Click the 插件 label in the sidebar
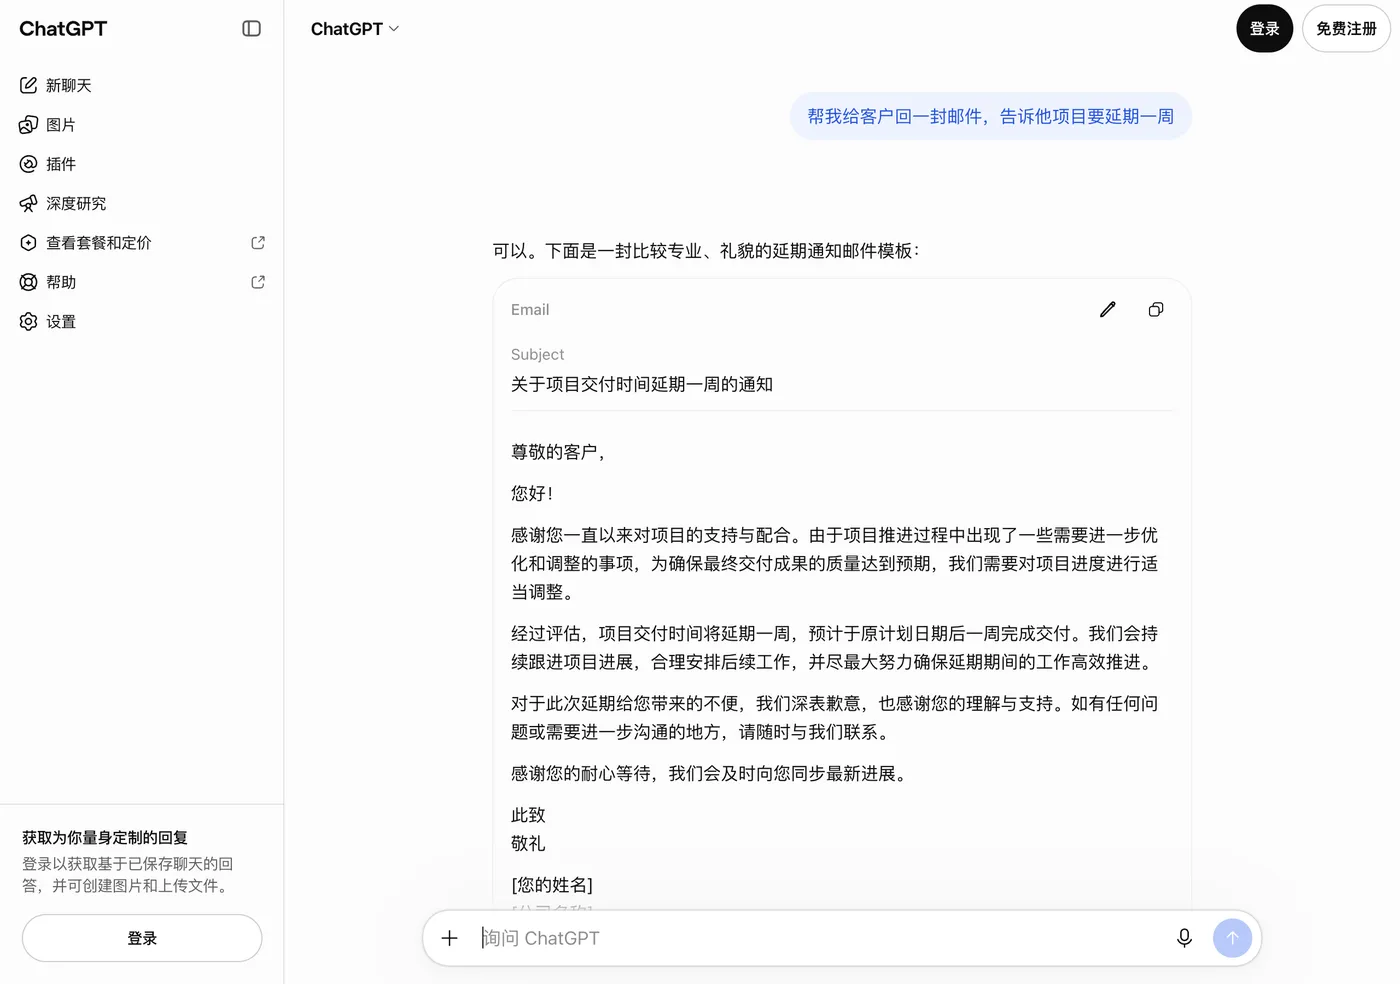The width and height of the screenshot is (1400, 984). [61, 164]
